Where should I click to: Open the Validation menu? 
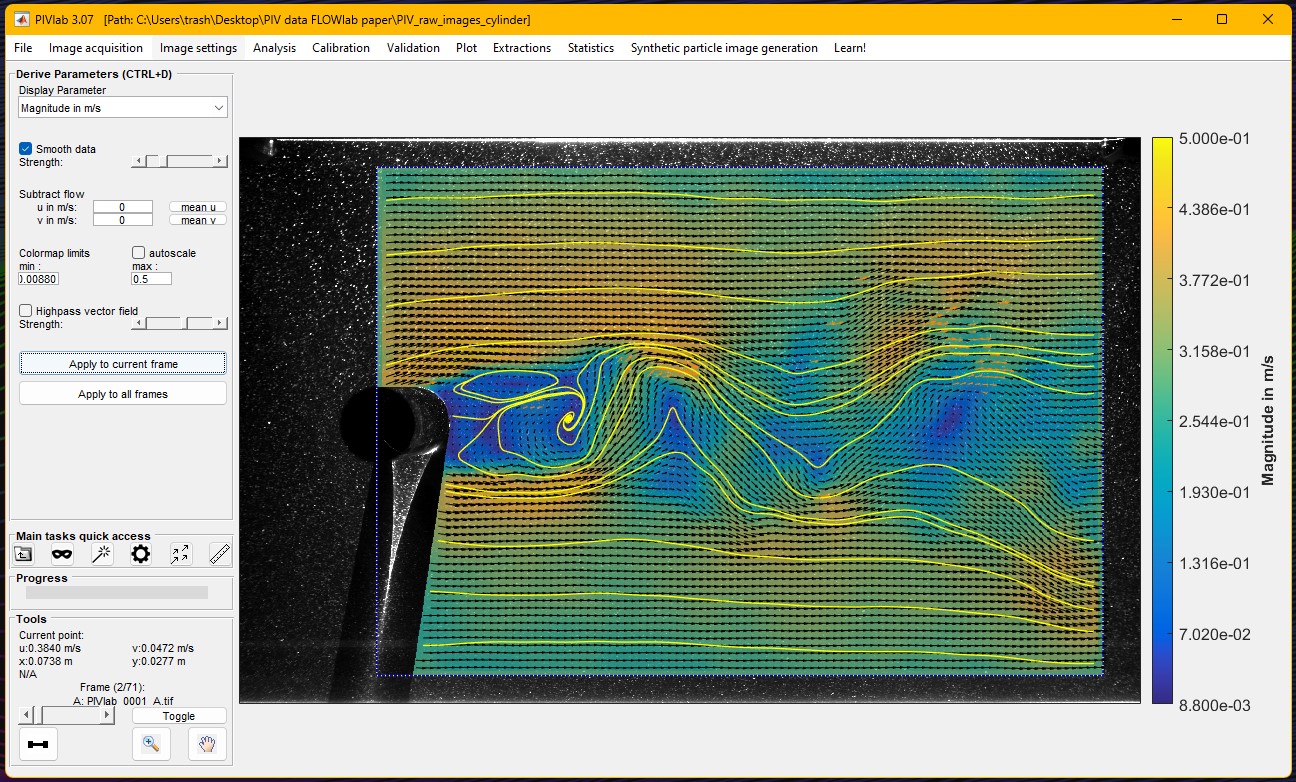click(413, 48)
